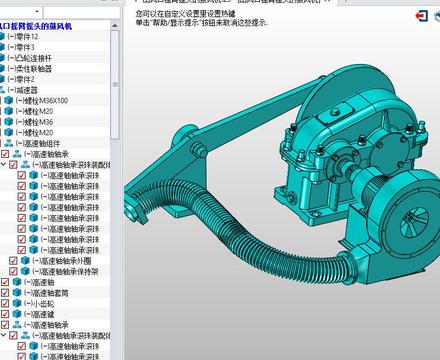The image size is (440, 360).
Task: Click the cube icon beside 零件12
Action: pyautogui.click(x=2, y=36)
